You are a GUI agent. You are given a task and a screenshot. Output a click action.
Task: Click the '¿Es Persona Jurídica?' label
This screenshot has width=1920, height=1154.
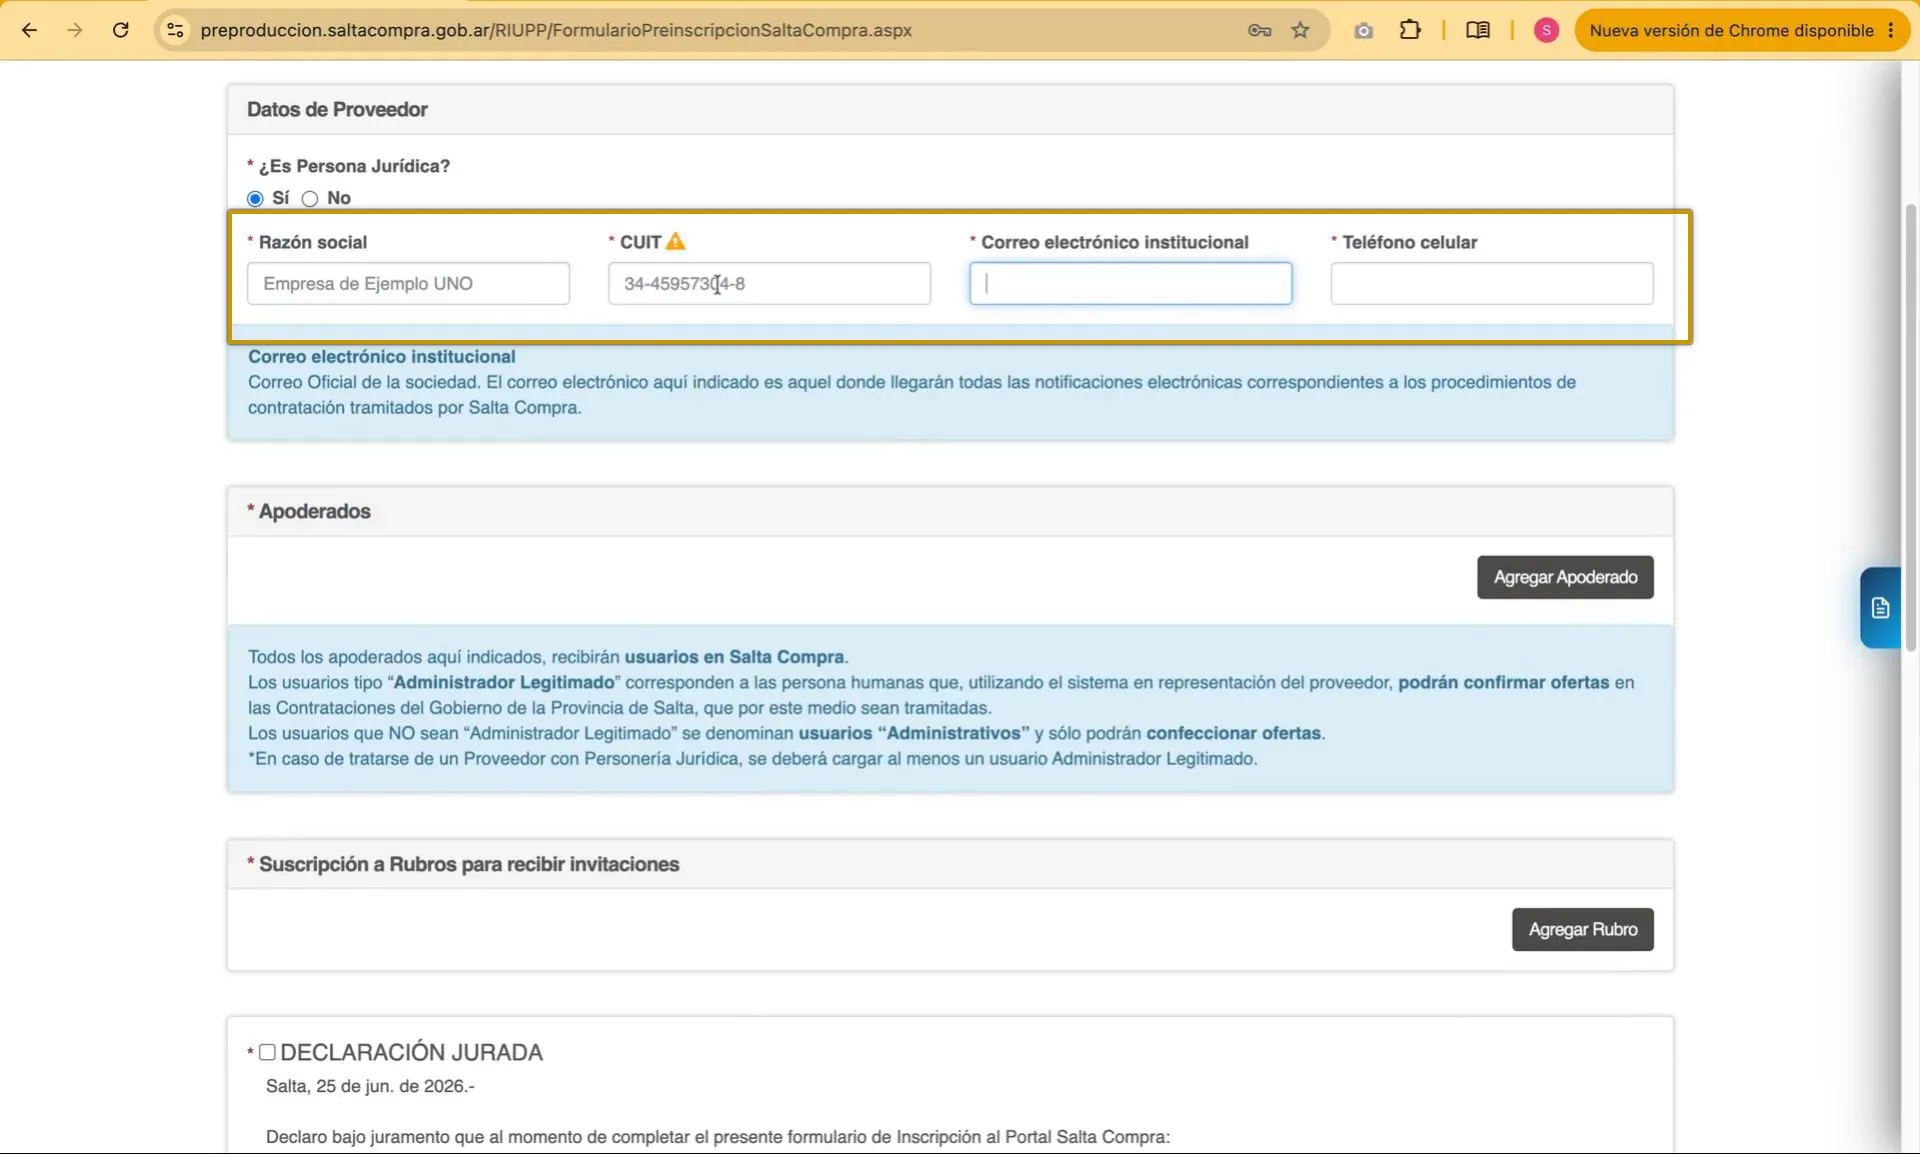pyautogui.click(x=354, y=166)
